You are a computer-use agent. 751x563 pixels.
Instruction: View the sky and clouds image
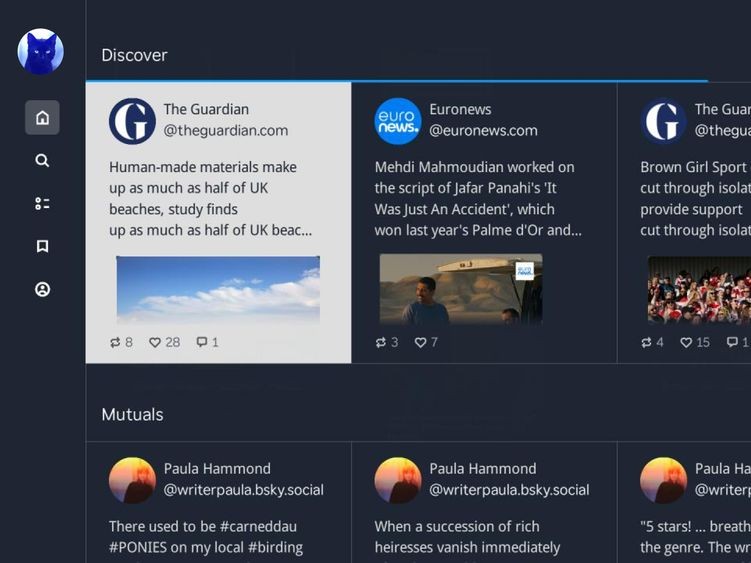click(218, 289)
